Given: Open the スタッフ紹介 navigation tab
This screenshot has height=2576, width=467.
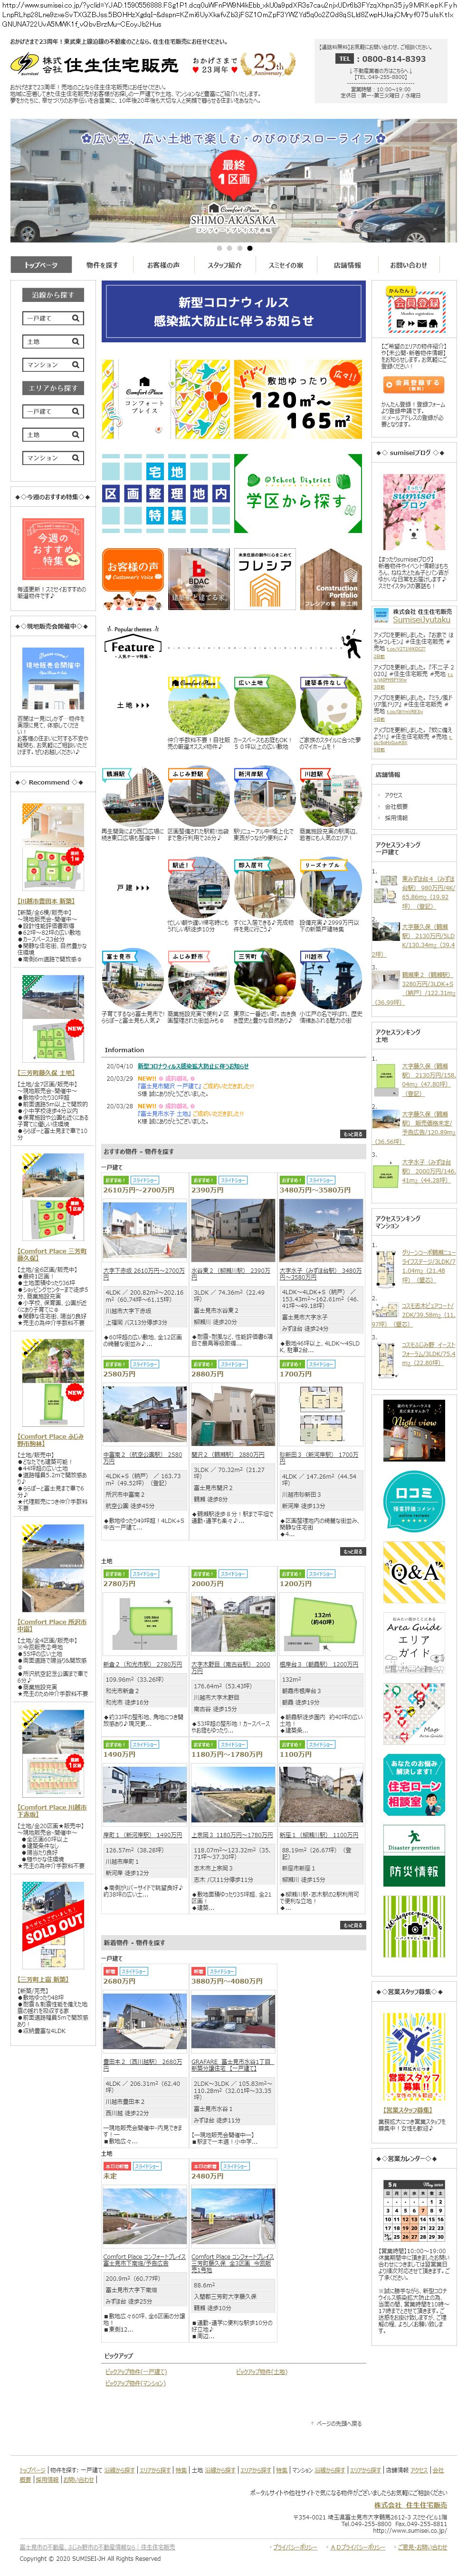Looking at the screenshot, I should [224, 265].
